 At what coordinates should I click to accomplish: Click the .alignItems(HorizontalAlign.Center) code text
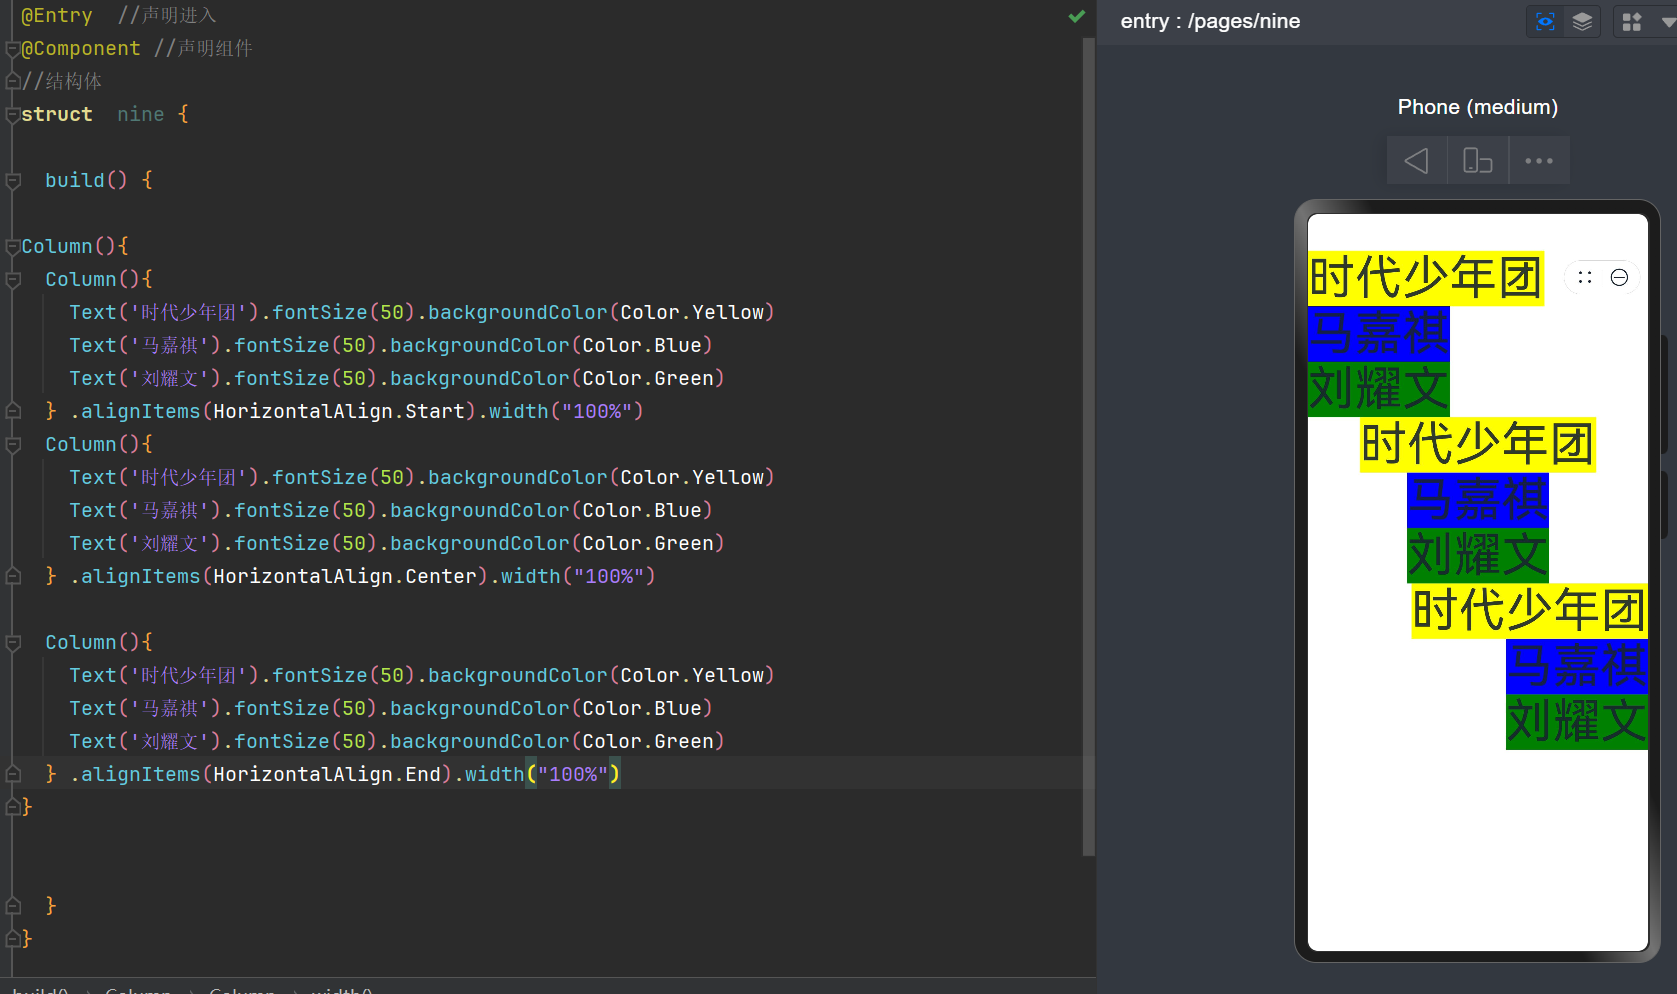(278, 576)
